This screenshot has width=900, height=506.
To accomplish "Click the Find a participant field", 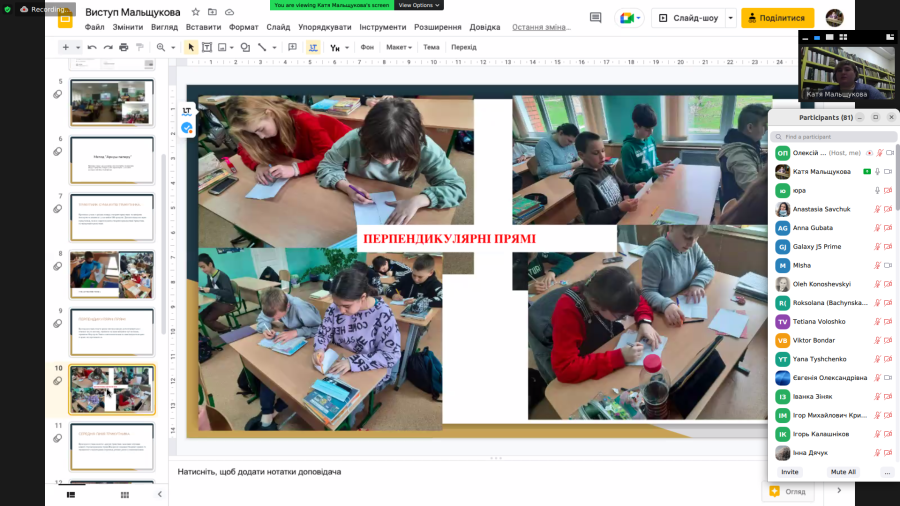I will (834, 137).
